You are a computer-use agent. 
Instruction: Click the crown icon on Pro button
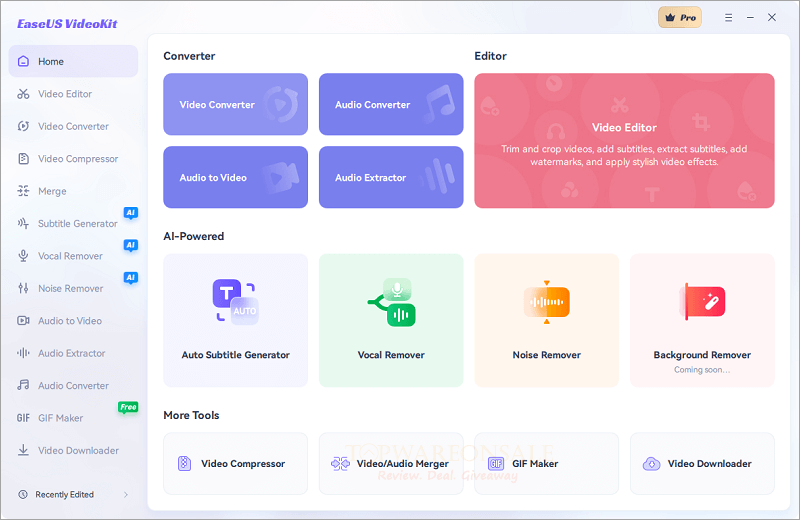coord(670,18)
